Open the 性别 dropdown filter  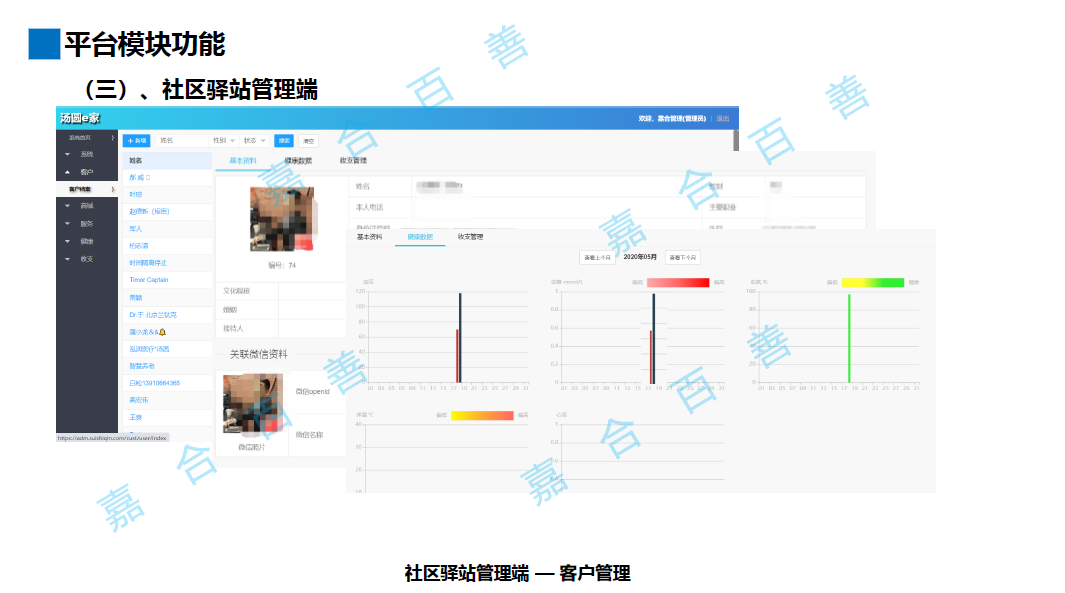point(224,141)
